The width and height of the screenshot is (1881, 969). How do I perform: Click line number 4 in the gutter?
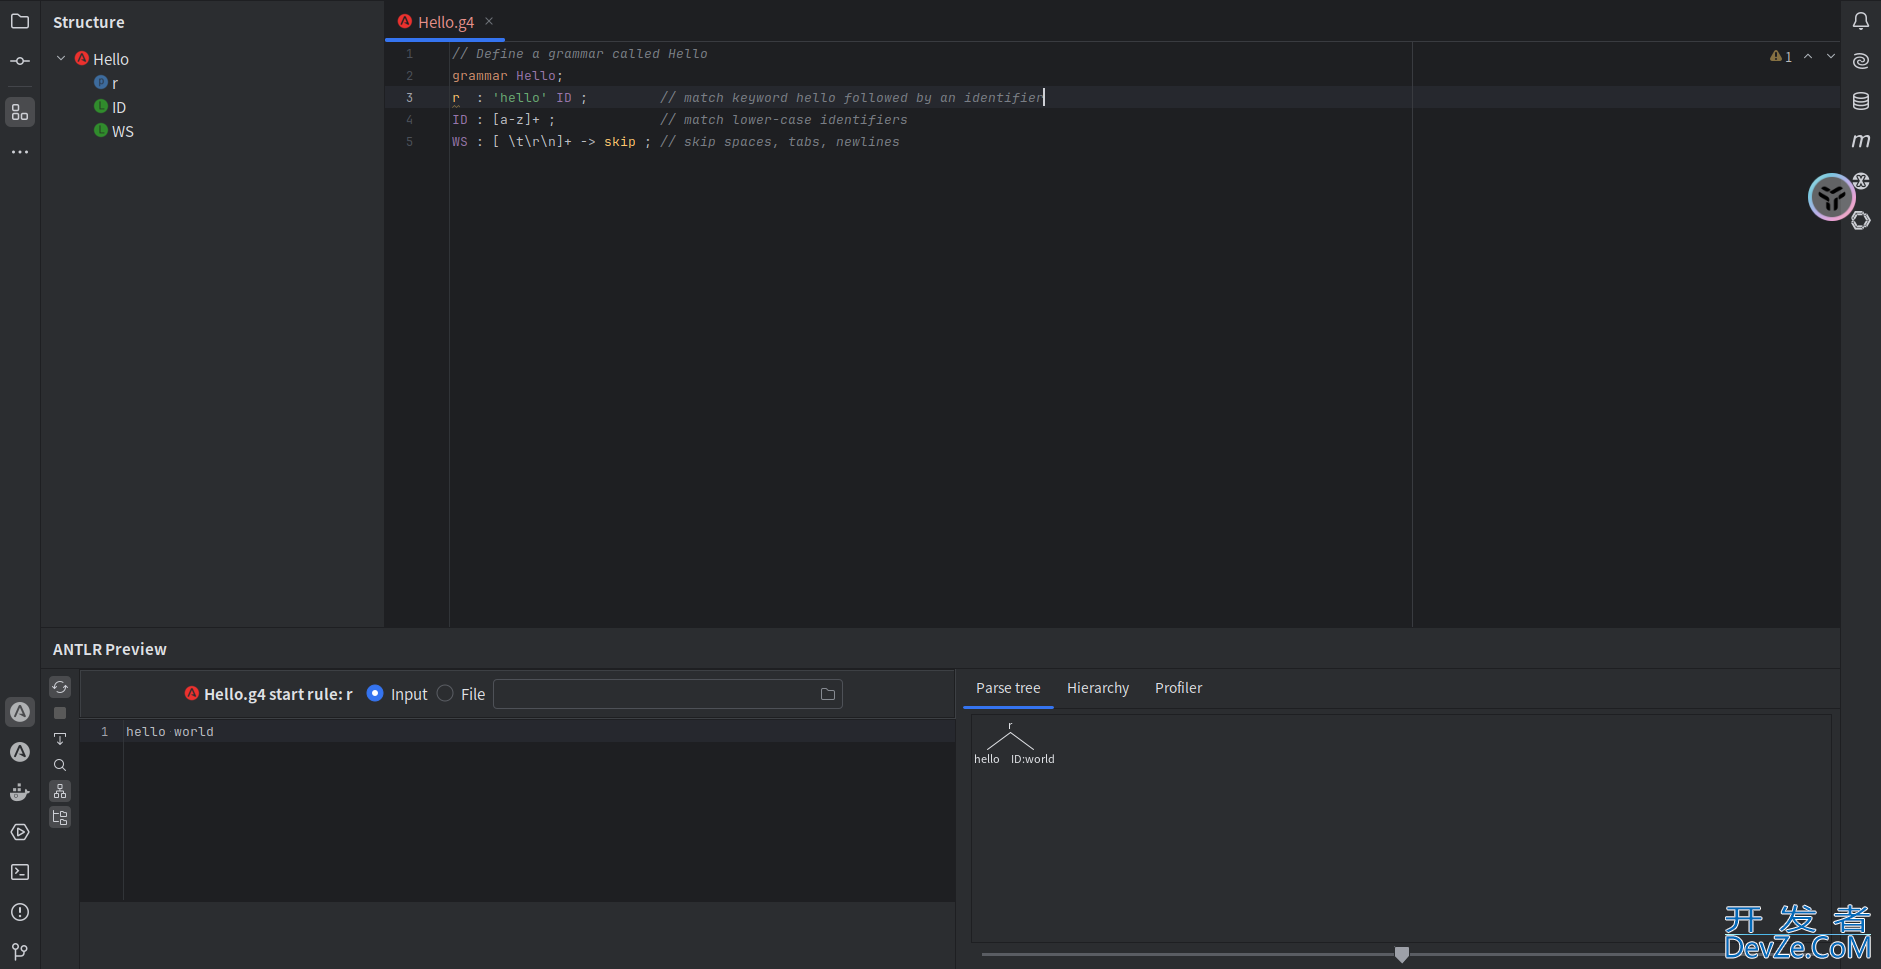click(x=409, y=120)
